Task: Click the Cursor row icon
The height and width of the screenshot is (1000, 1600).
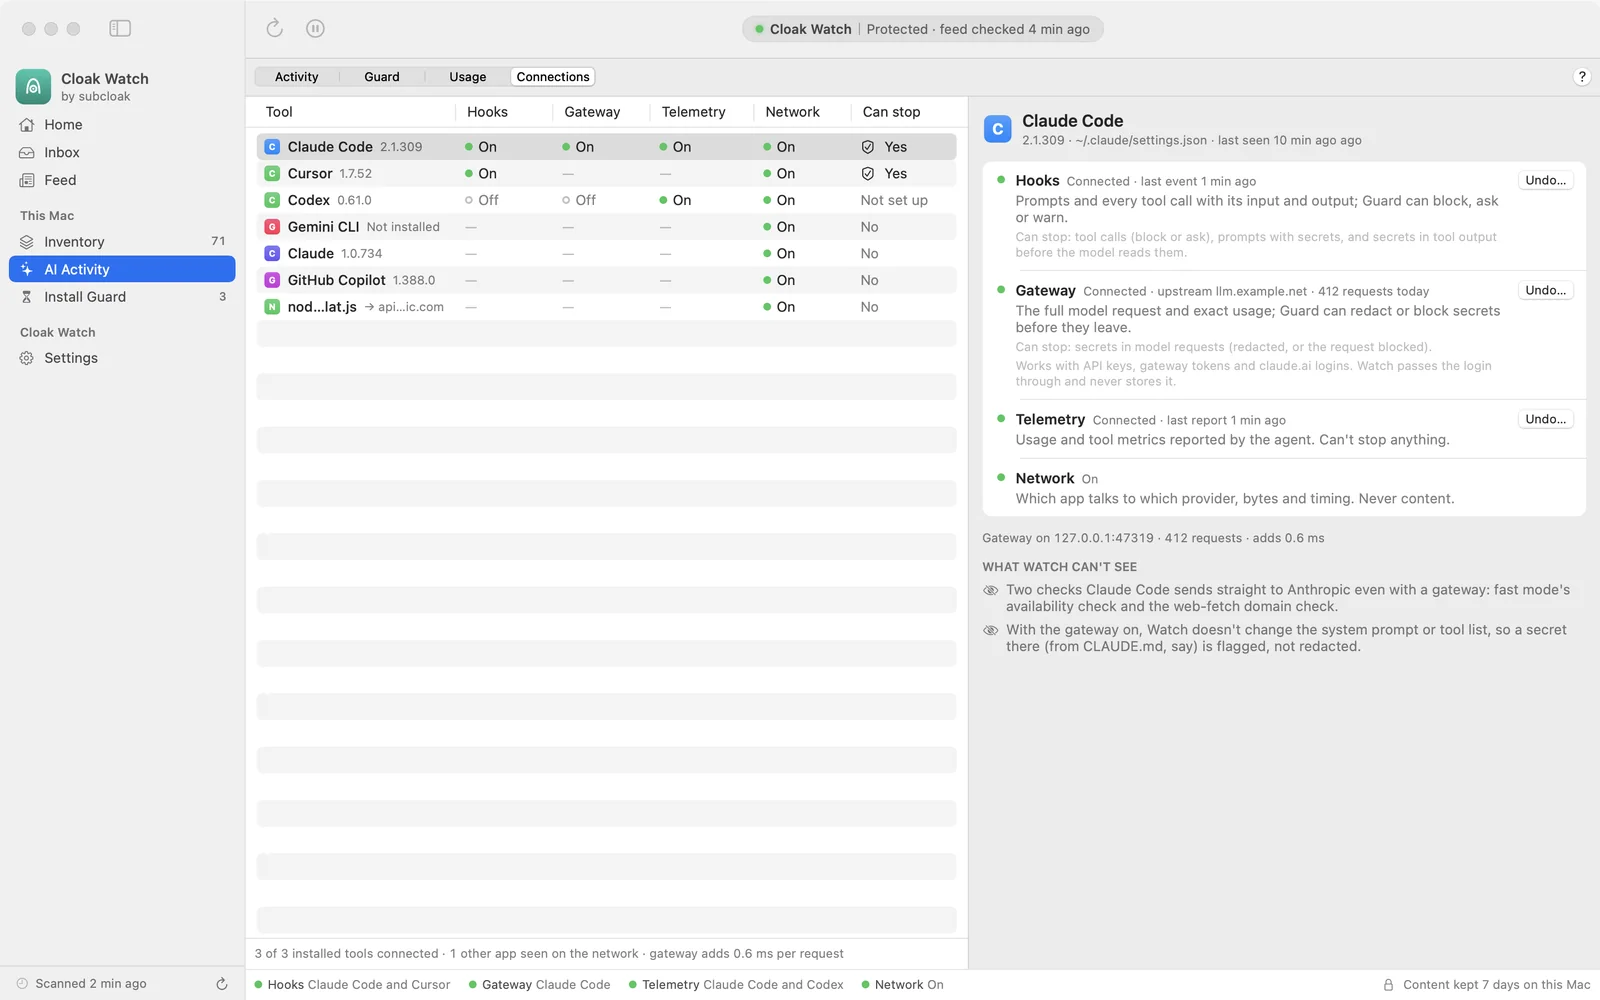Action: pos(272,174)
